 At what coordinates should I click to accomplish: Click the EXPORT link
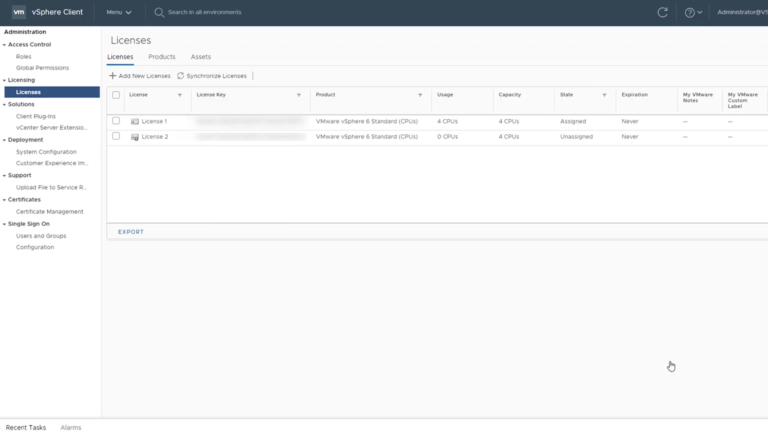point(131,232)
